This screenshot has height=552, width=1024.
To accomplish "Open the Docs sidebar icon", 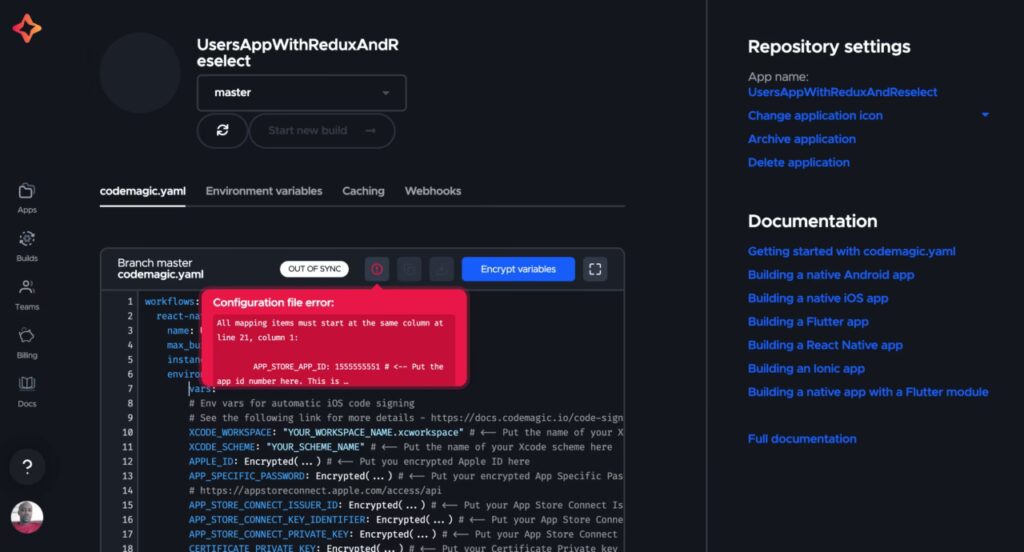I will point(27,389).
